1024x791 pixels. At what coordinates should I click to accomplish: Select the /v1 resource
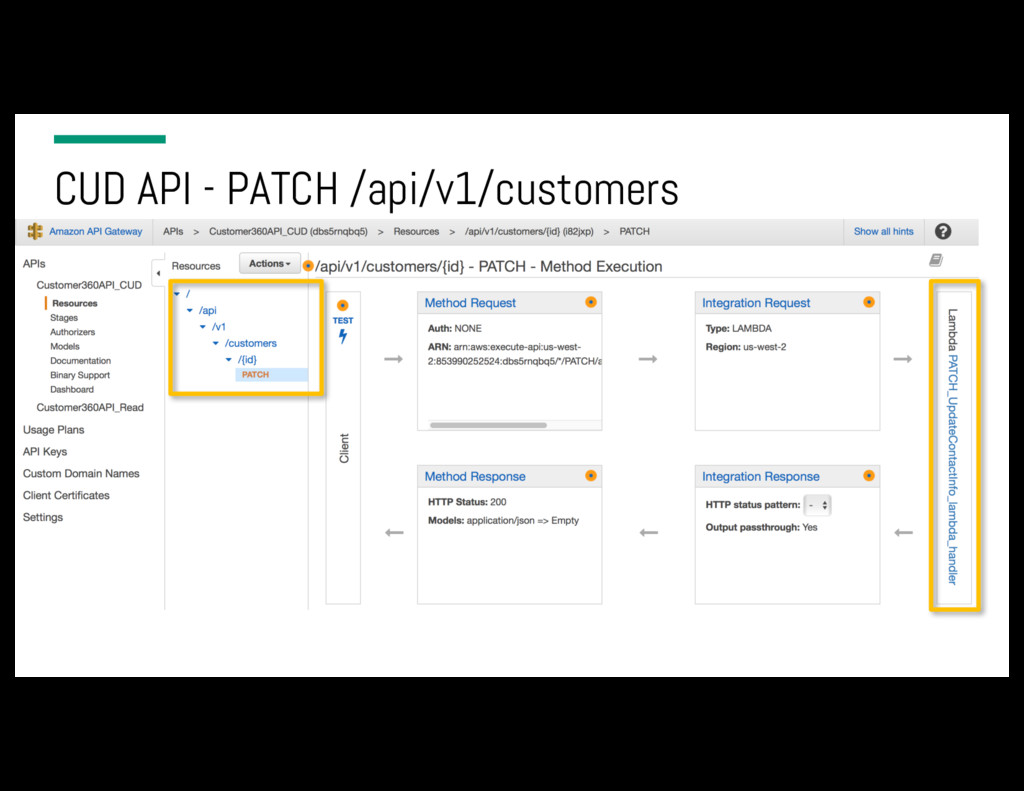(x=219, y=327)
